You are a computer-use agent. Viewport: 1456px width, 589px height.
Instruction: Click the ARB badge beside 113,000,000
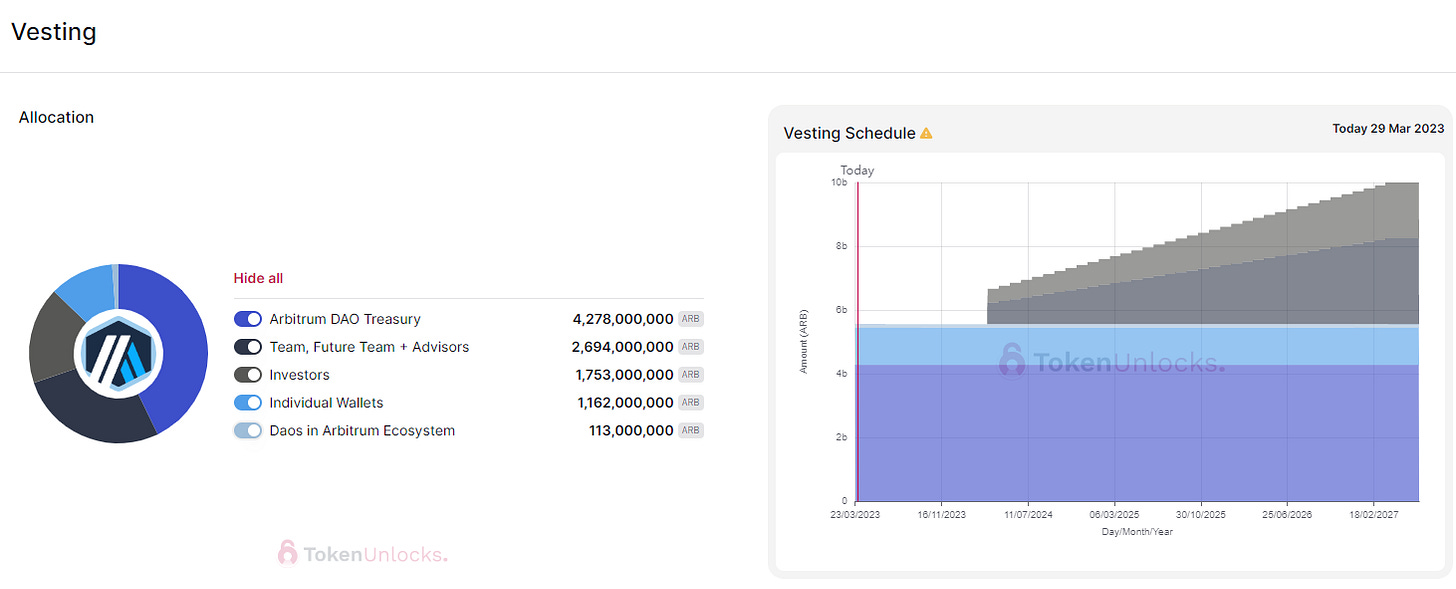691,431
